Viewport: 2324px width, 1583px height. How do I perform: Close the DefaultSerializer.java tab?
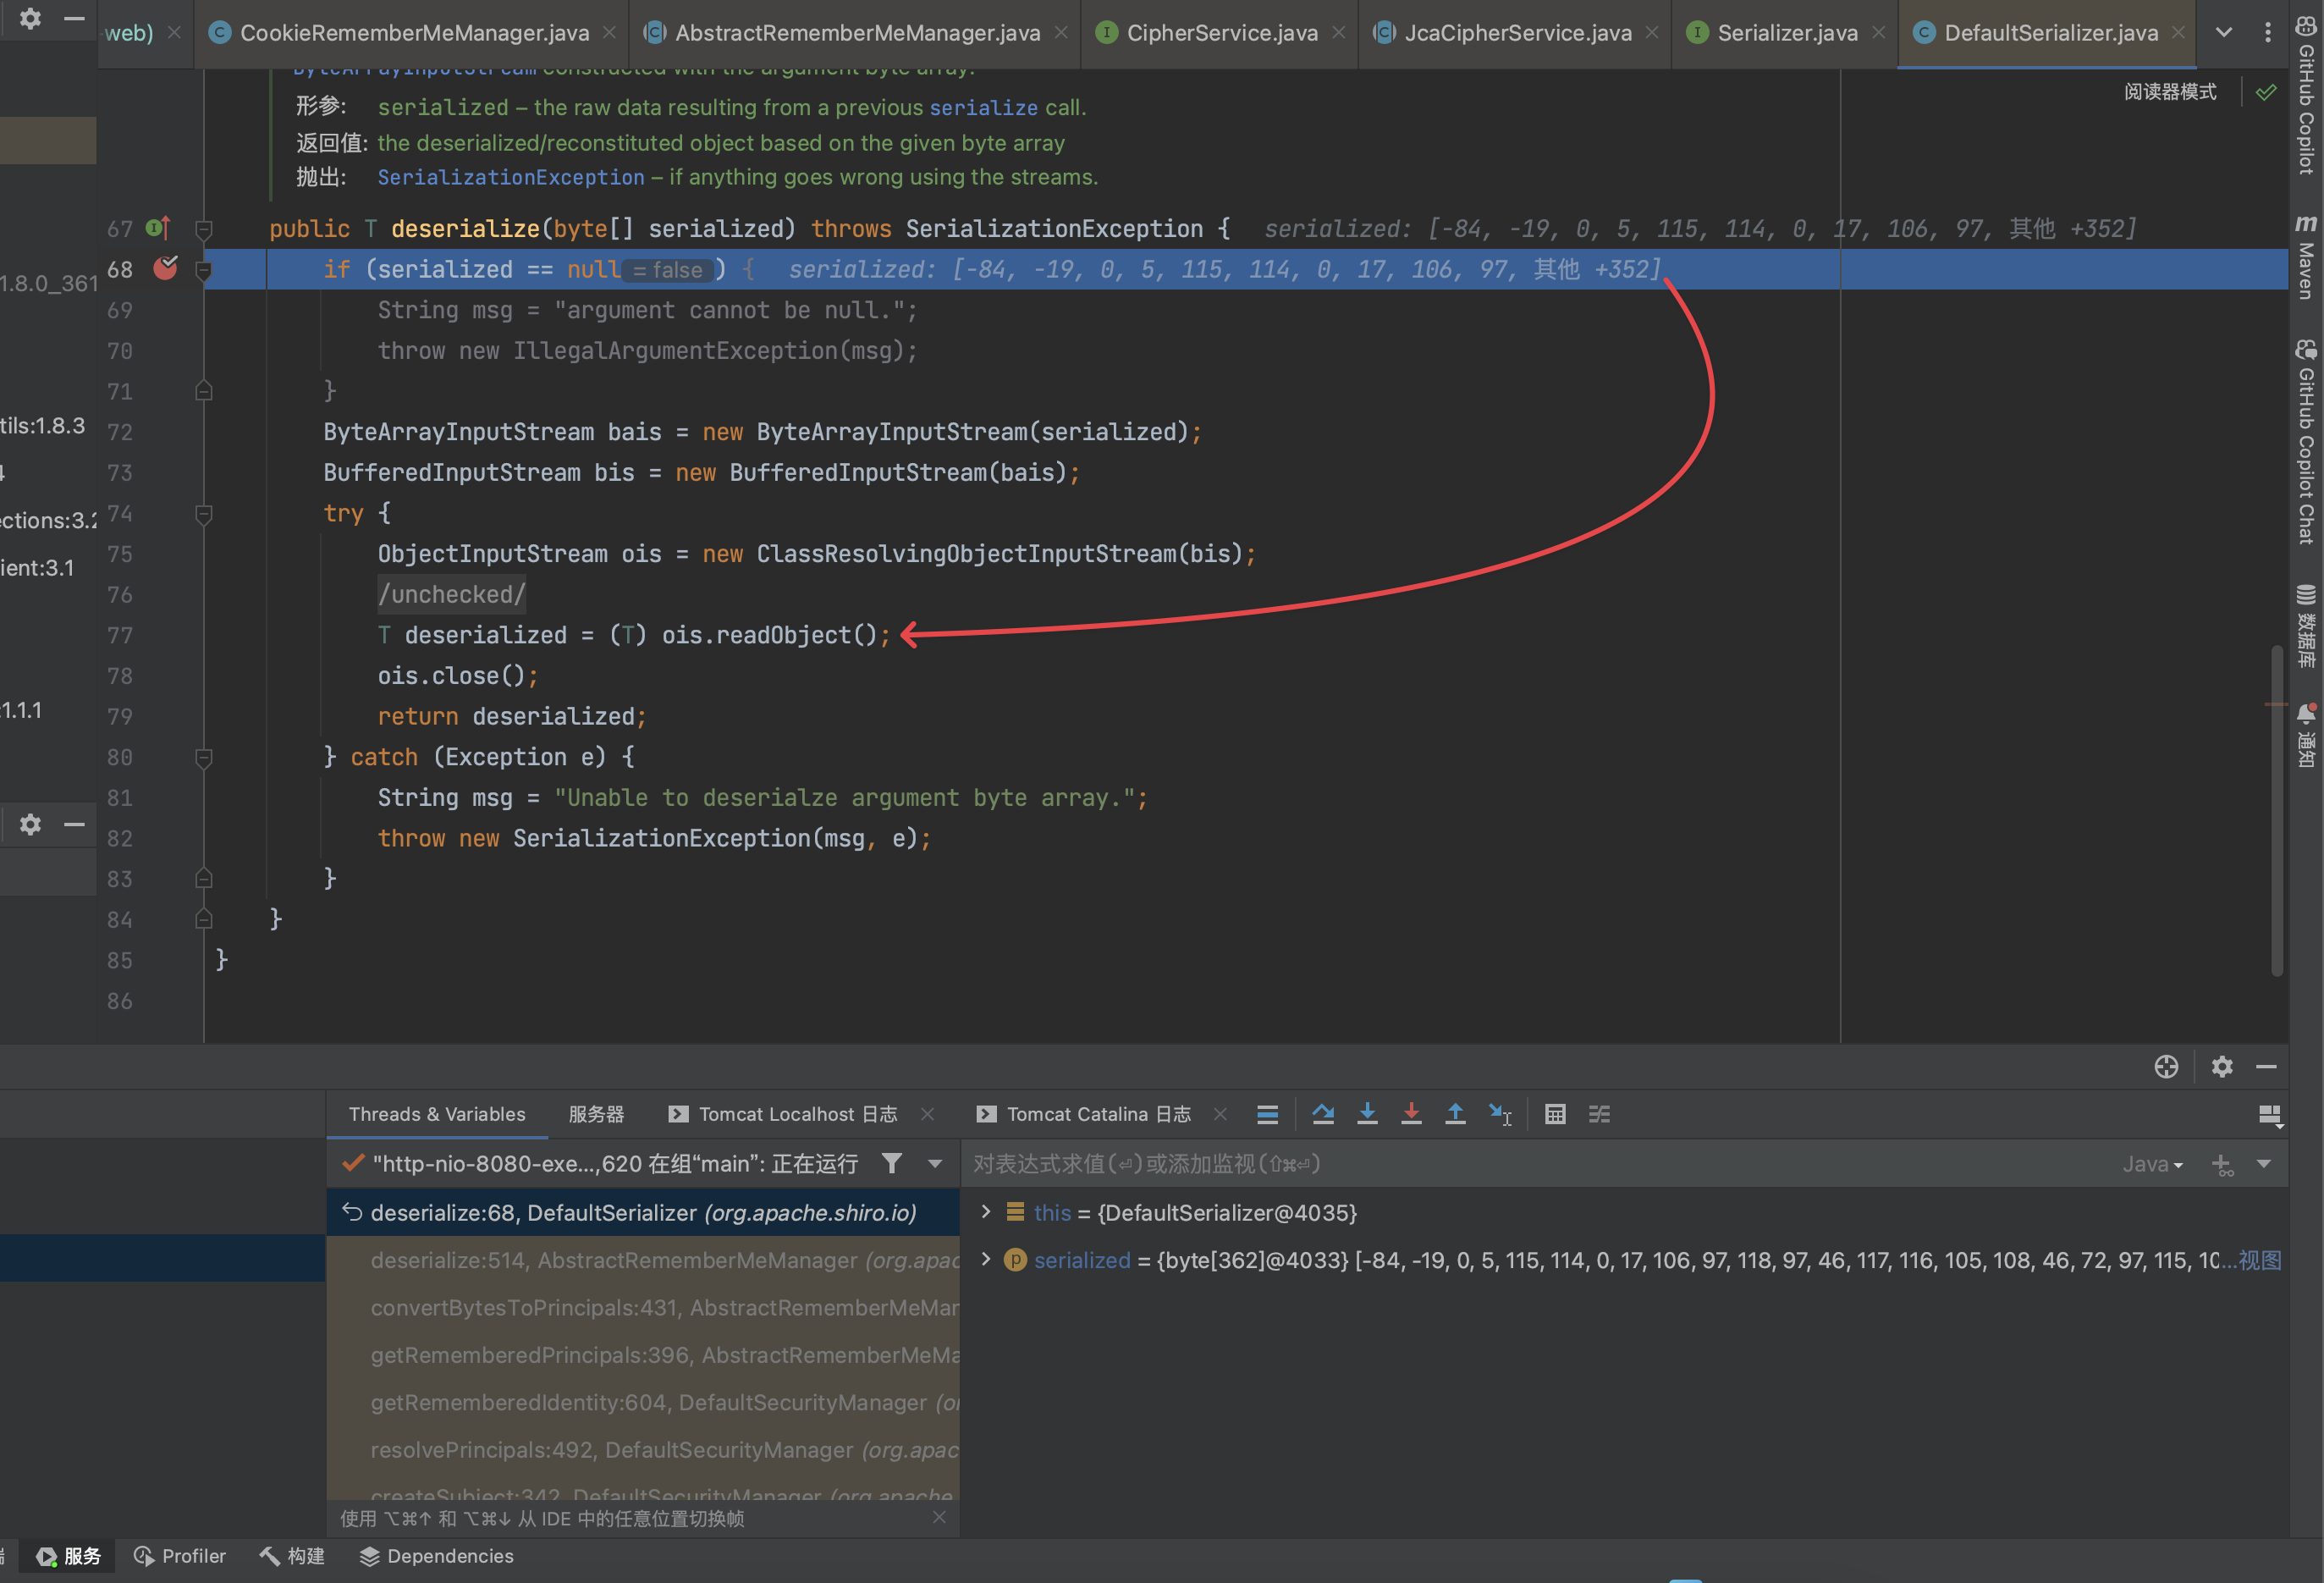tap(2179, 33)
